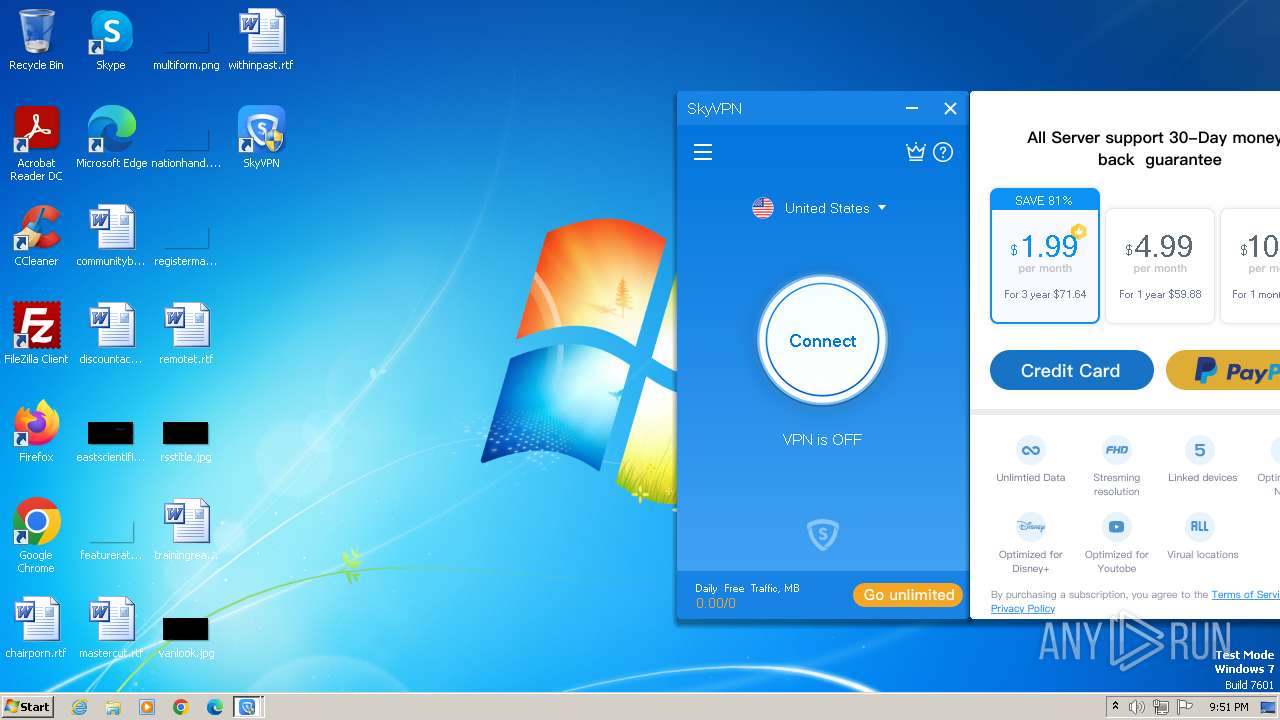Screen dimensions: 1280x720
Task: Click the Unlimited Data infinity icon
Action: (1030, 450)
